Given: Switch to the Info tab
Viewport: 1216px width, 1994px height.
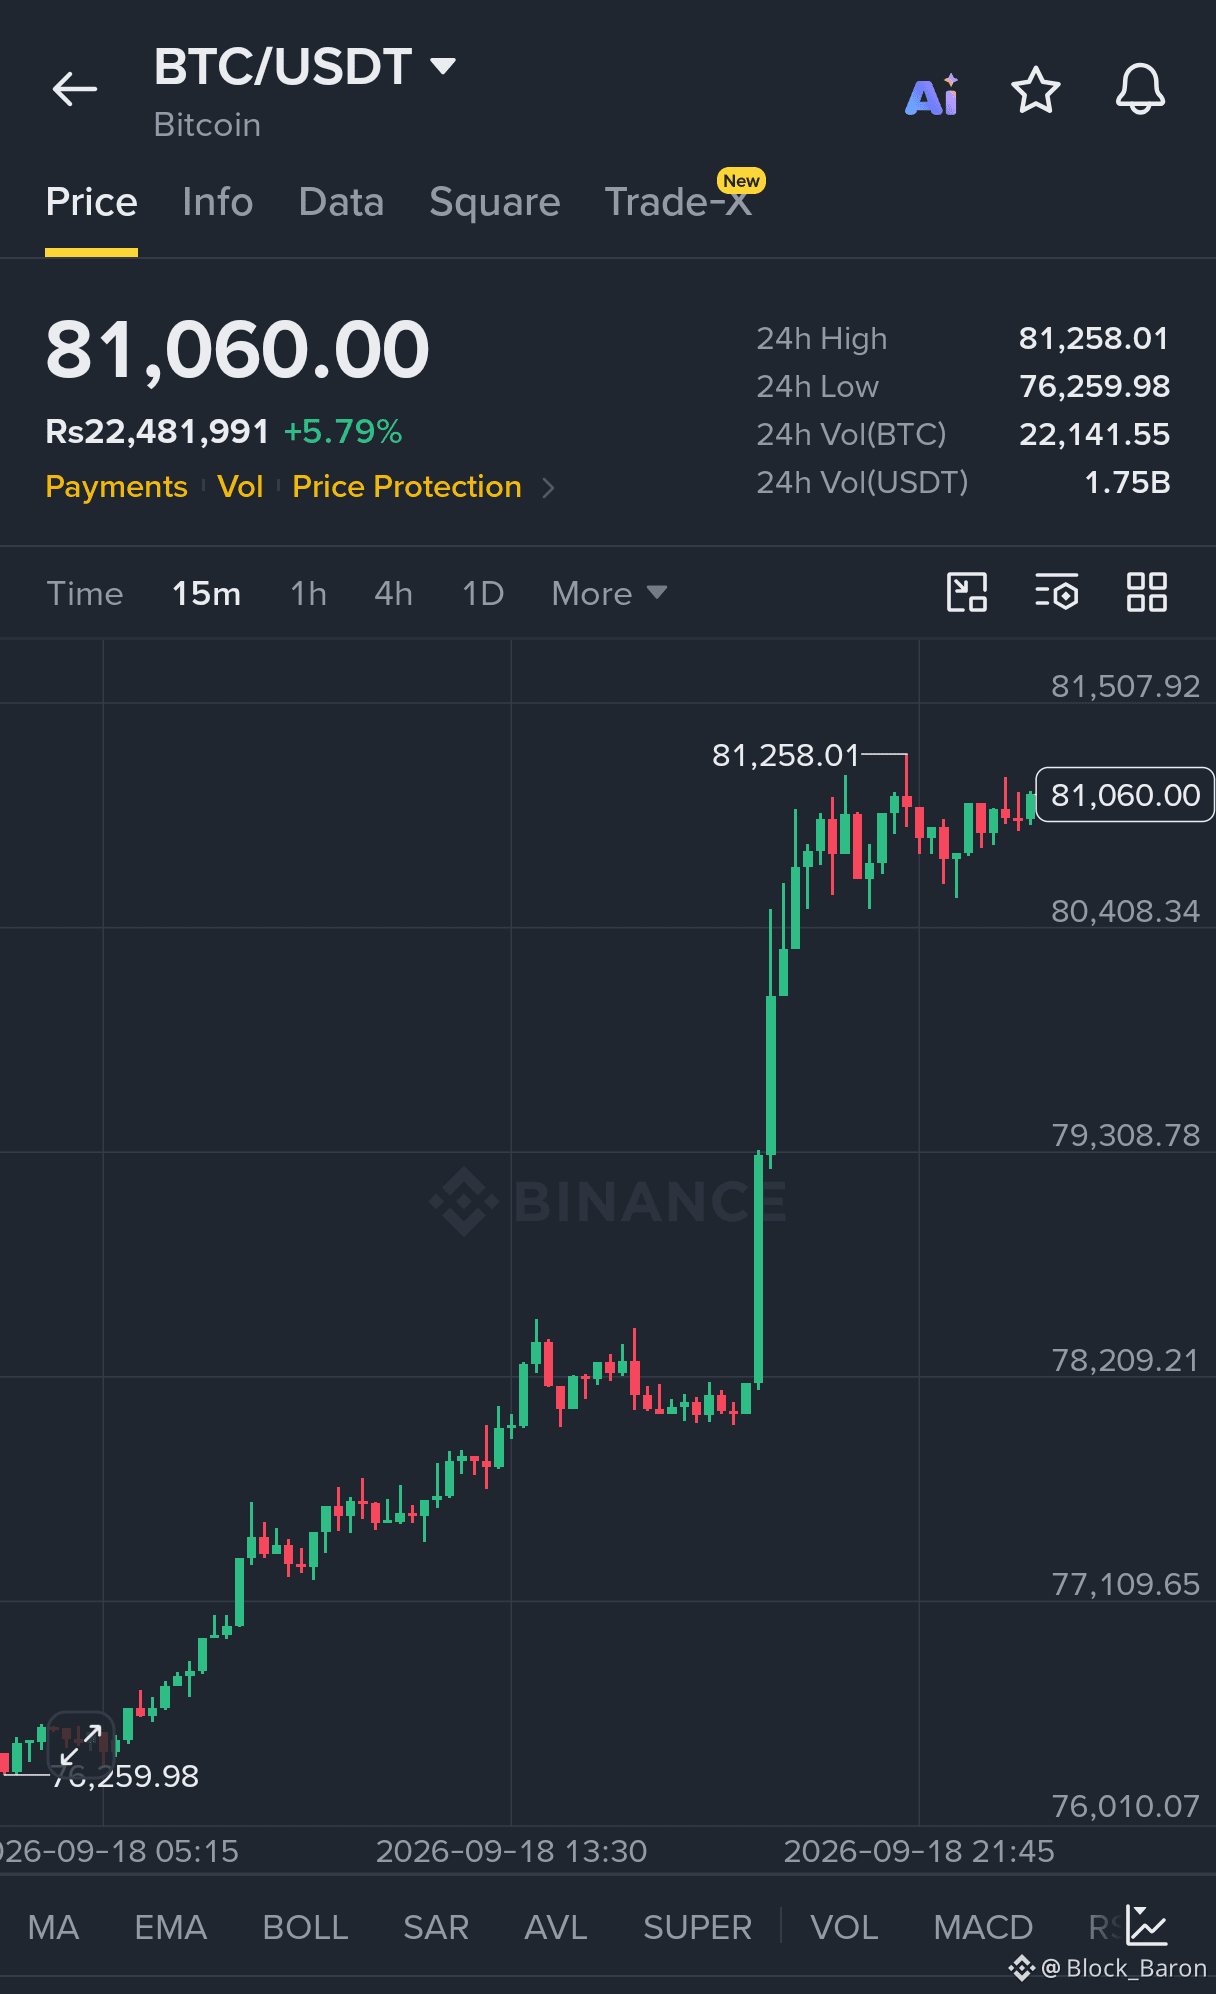Looking at the screenshot, I should 218,202.
